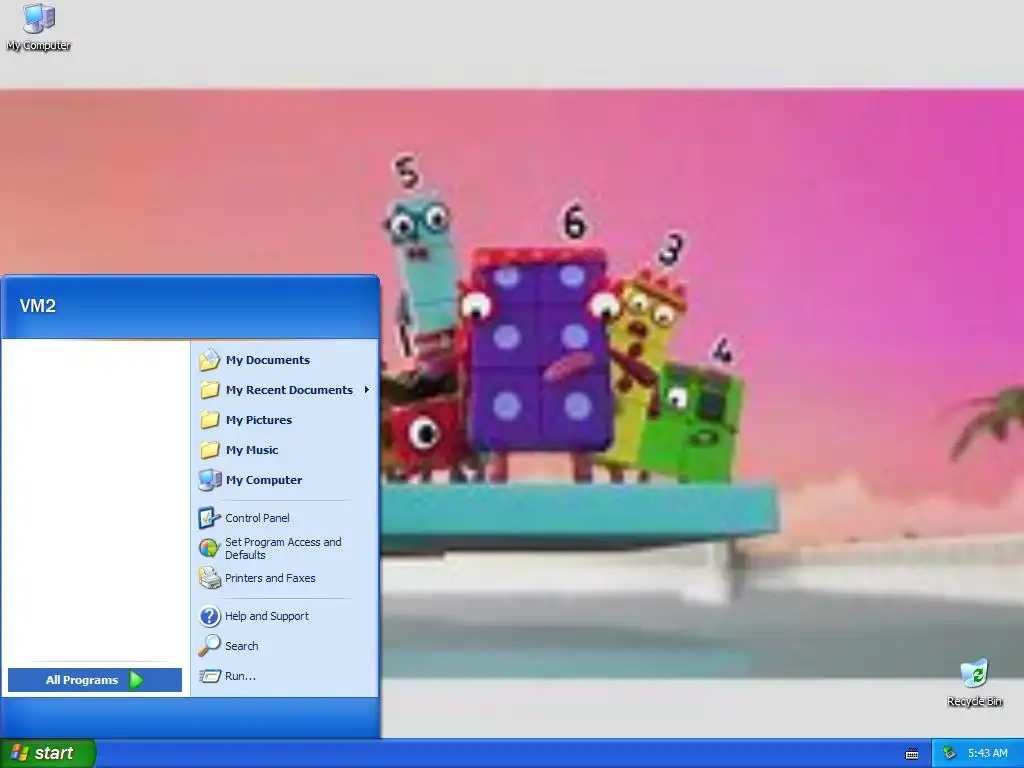Select My Computer label in Start menu
The height and width of the screenshot is (768, 1024).
coord(264,480)
